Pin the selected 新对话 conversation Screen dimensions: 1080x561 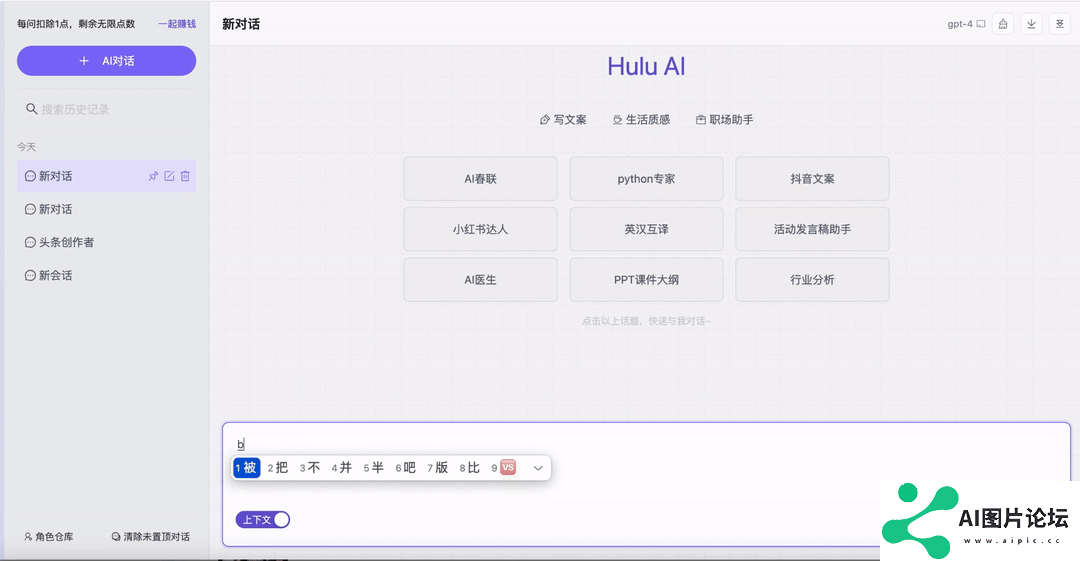(x=153, y=176)
